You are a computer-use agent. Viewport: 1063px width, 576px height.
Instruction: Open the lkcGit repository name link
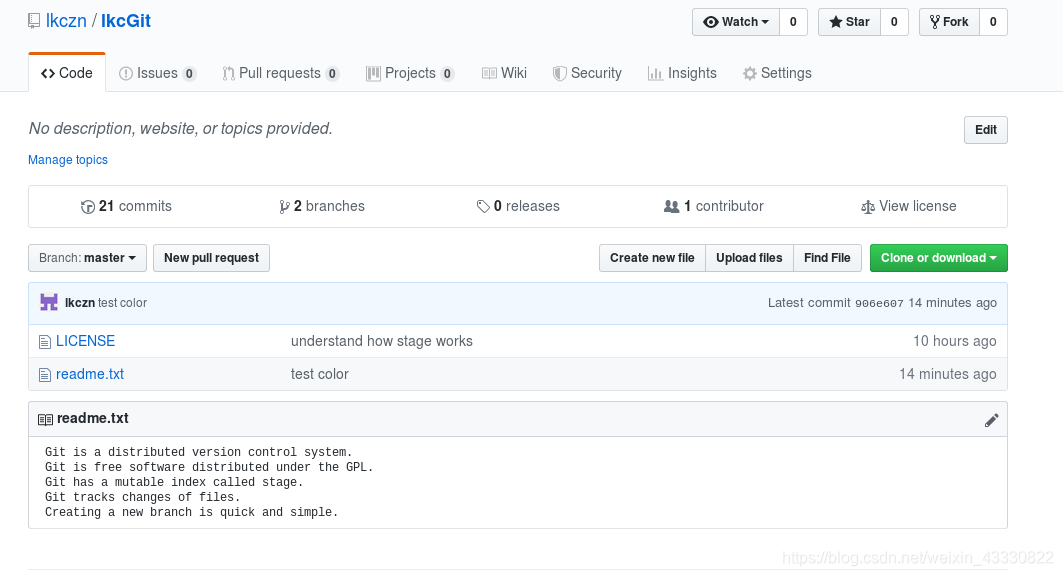(125, 21)
